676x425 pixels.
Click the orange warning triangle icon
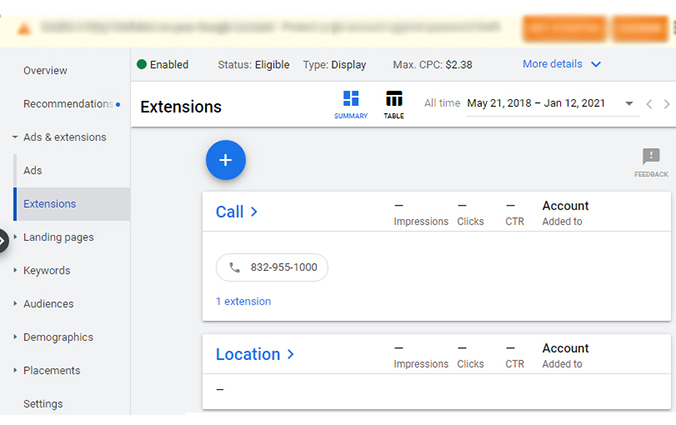[x=24, y=29]
